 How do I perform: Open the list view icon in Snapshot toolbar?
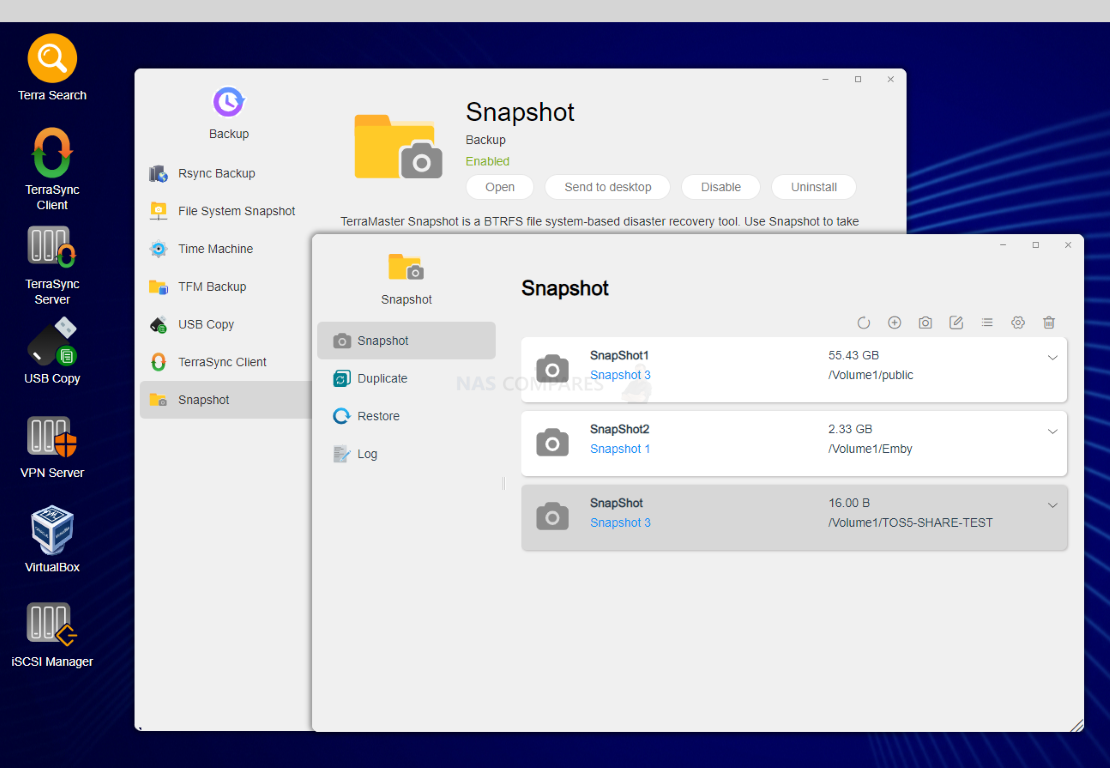pyautogui.click(x=987, y=323)
